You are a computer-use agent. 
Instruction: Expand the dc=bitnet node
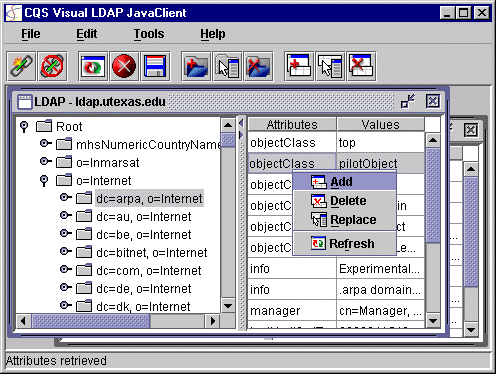pyautogui.click(x=66, y=251)
